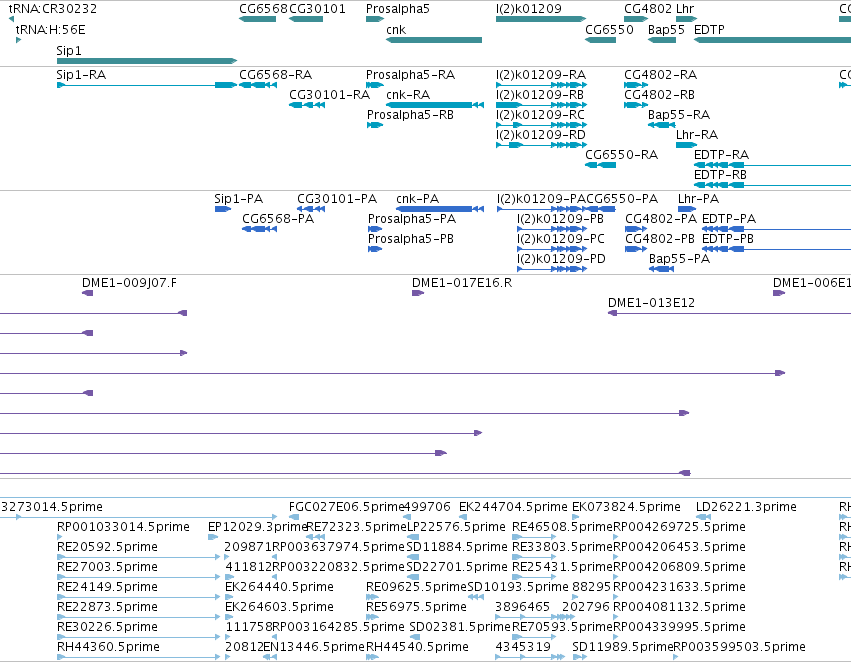Click the CG30101 gene label in top track
This screenshot has height=662, width=851.
317,9
